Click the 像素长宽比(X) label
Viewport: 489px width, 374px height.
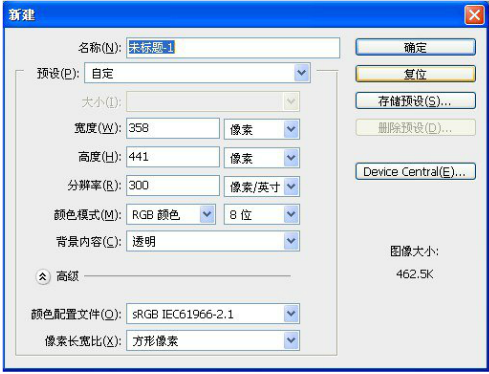[83, 341]
